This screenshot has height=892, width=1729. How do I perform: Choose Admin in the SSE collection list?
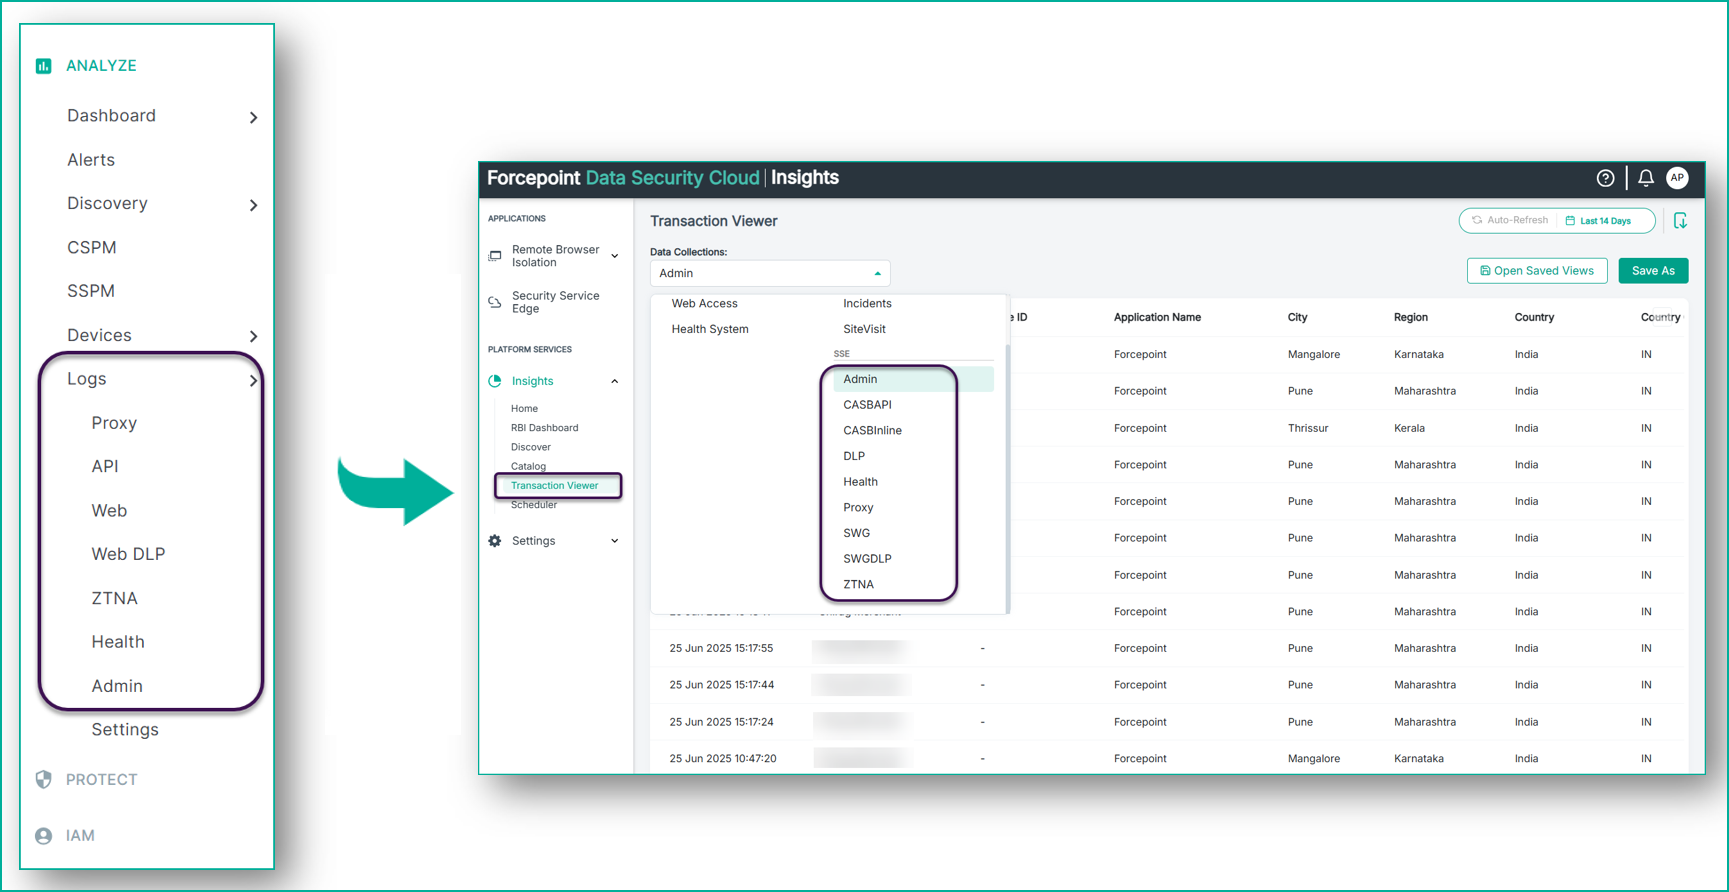(913, 380)
